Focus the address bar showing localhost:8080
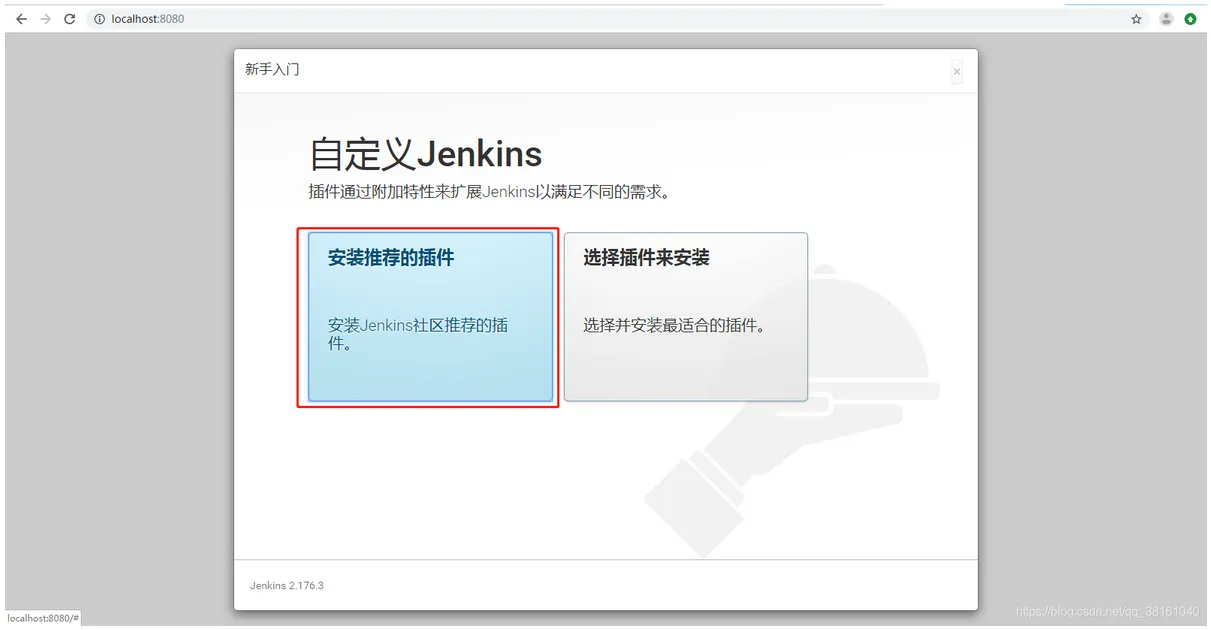This screenshot has width=1211, height=630. point(617,19)
